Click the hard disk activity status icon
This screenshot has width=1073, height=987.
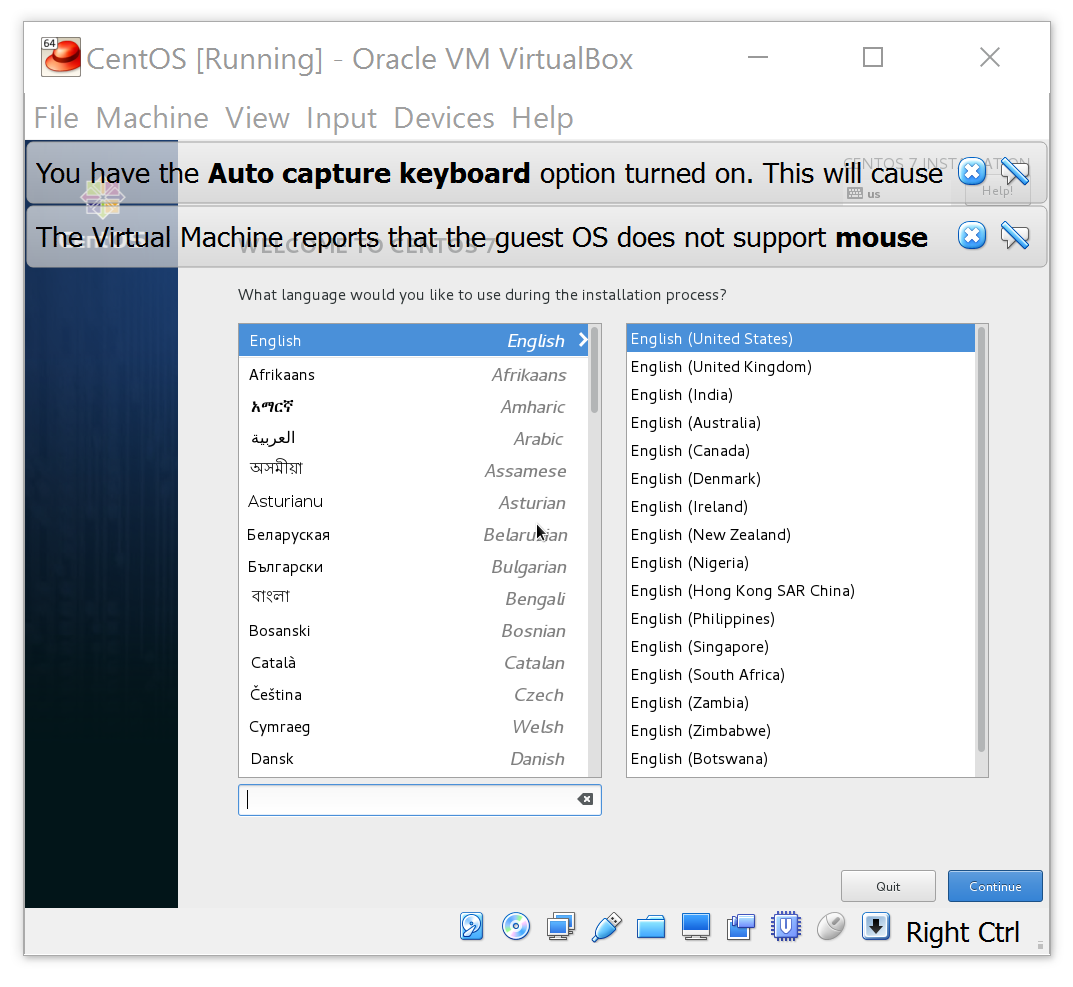[472, 927]
